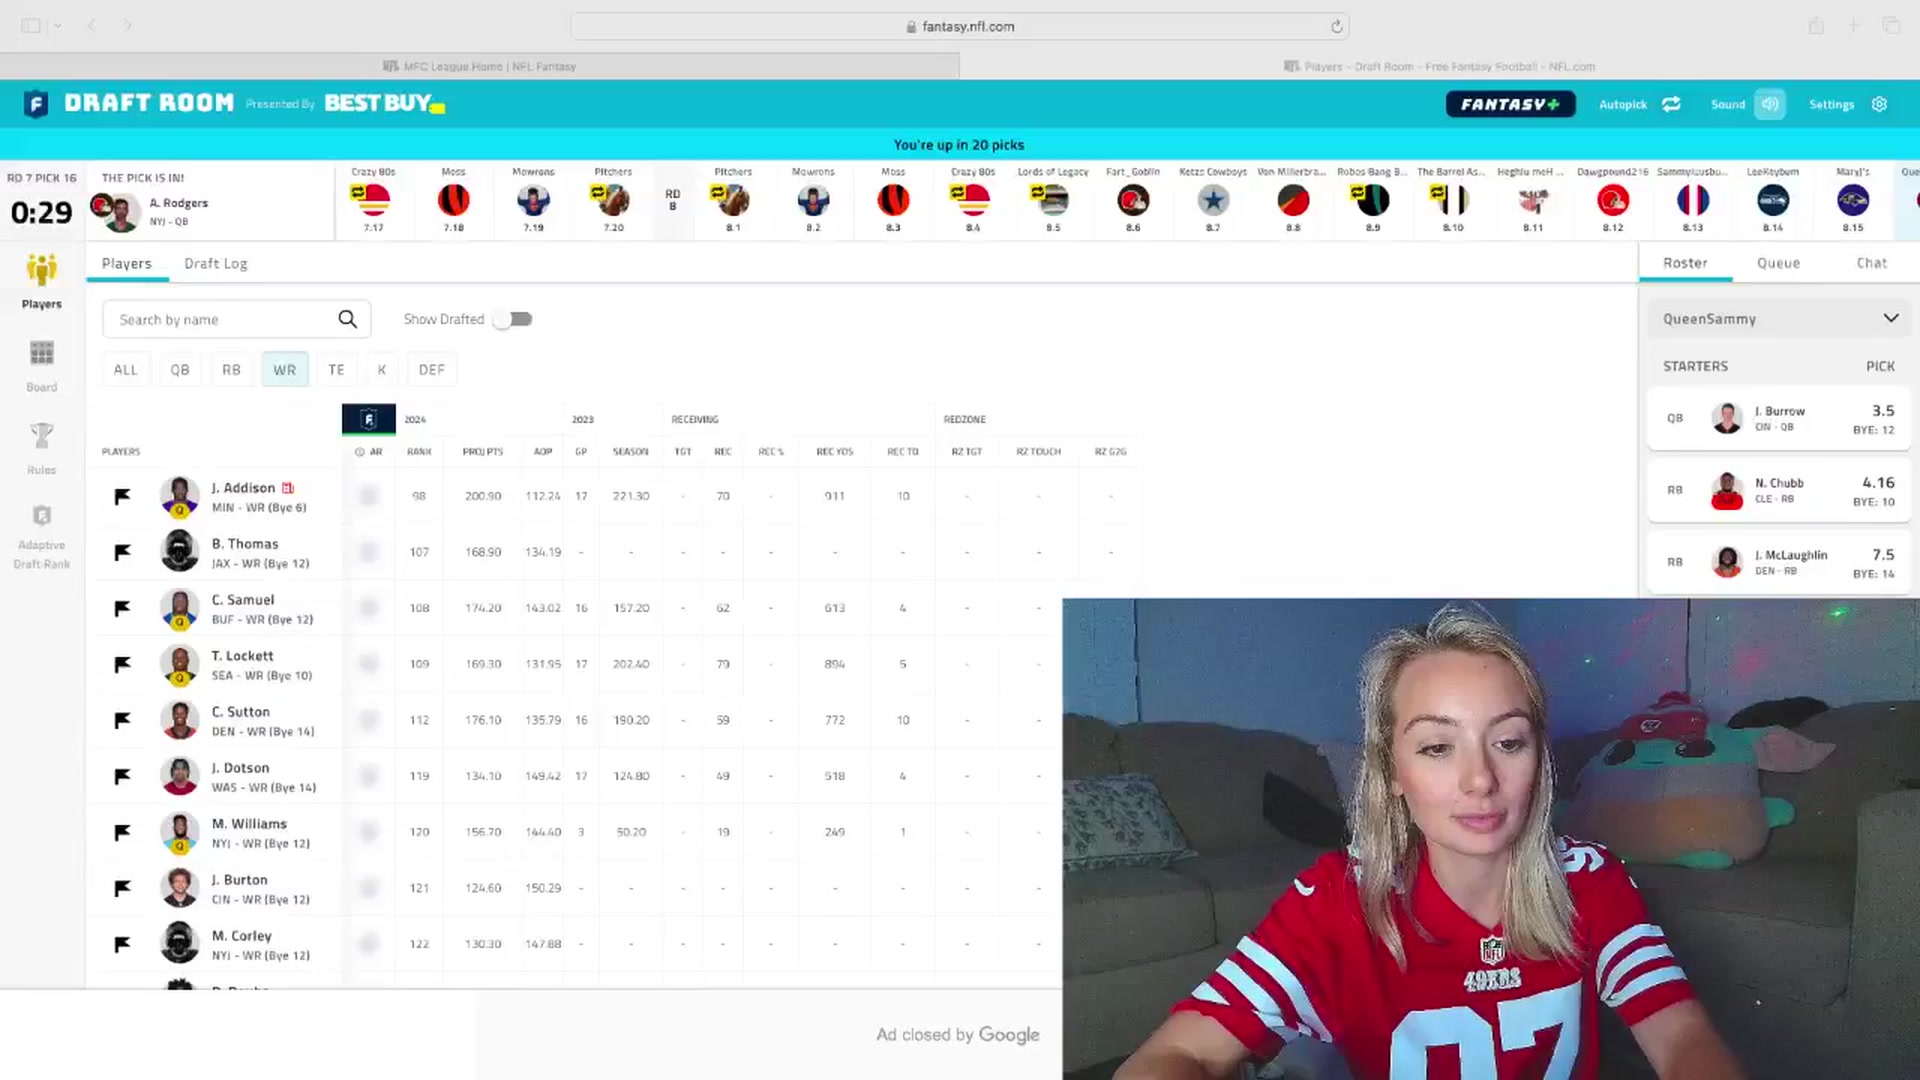Flag B. Thomas for the queue
Viewport: 1920px width, 1080px height.
coord(122,552)
